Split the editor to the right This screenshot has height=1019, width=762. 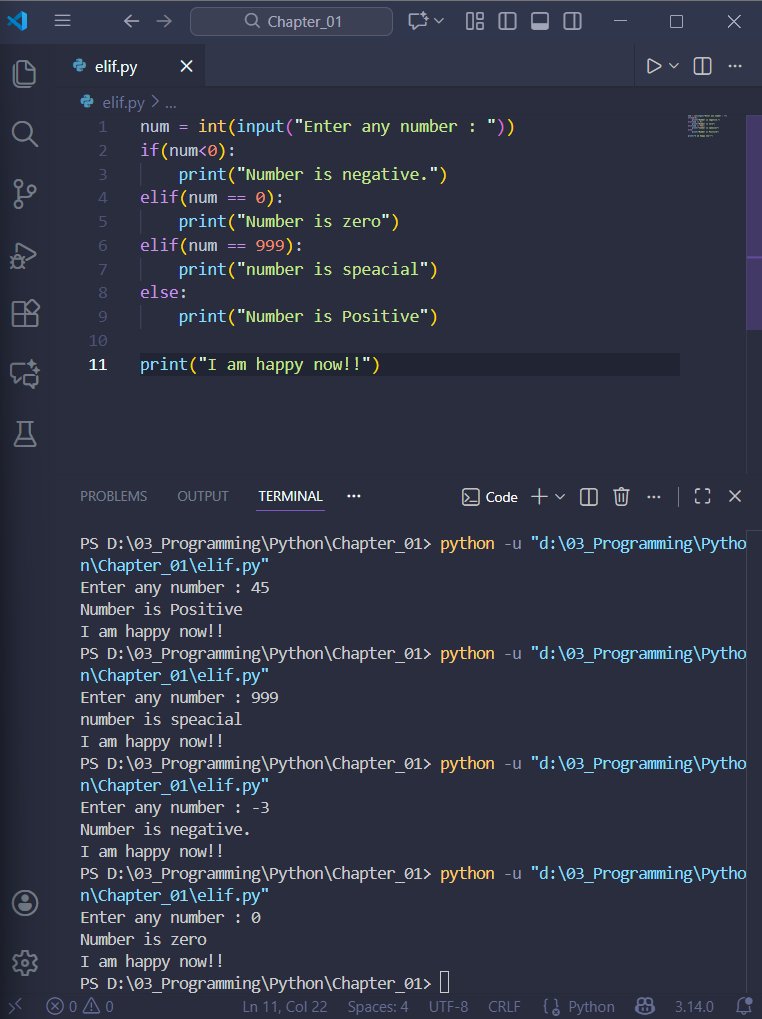[702, 66]
